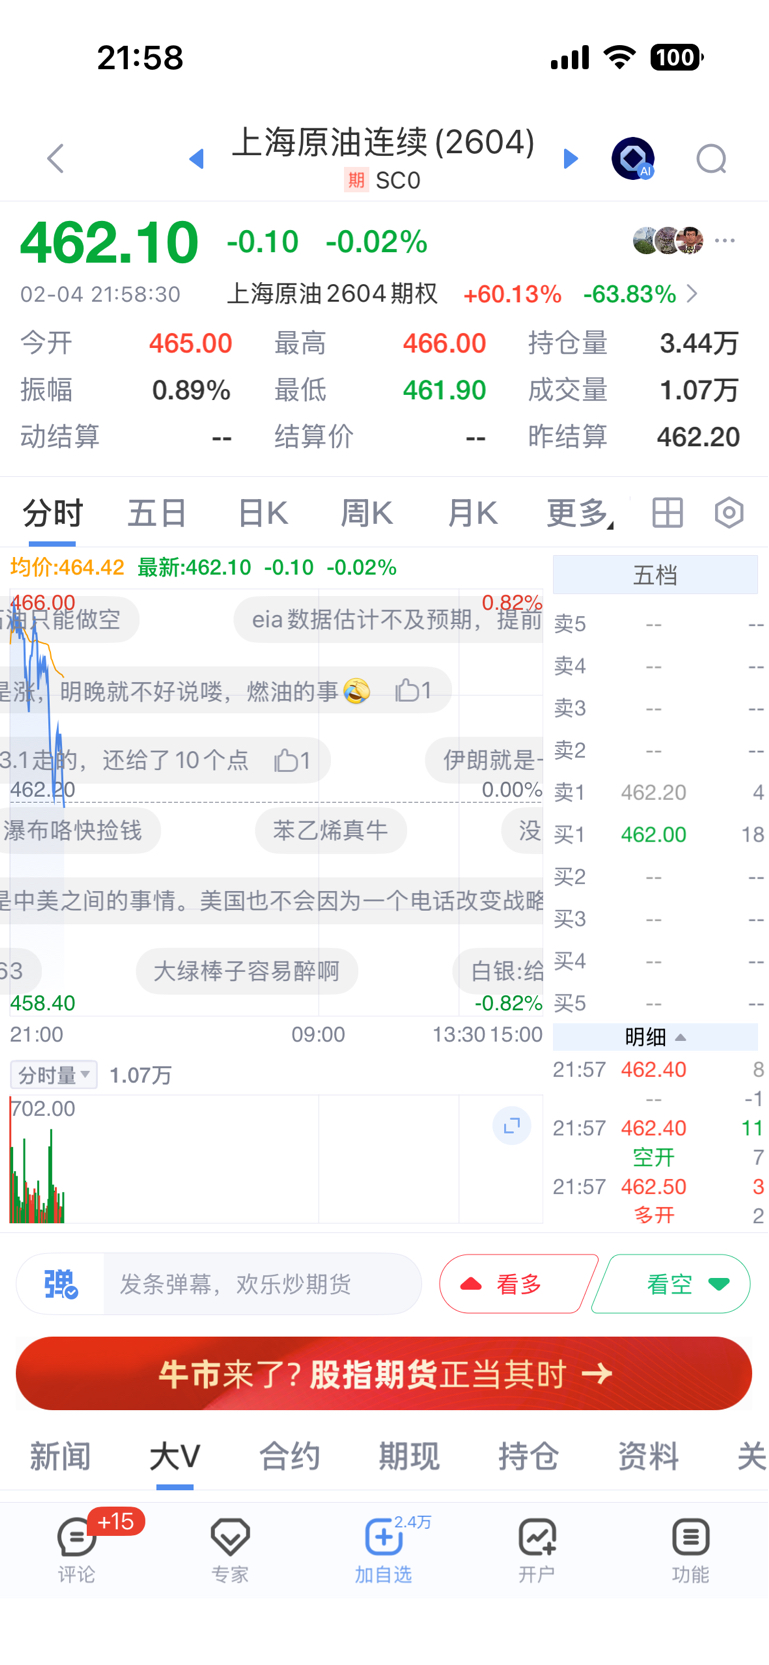Tap the 最低 461.90 value
Viewport: 769px width, 1665px height.
click(x=444, y=390)
